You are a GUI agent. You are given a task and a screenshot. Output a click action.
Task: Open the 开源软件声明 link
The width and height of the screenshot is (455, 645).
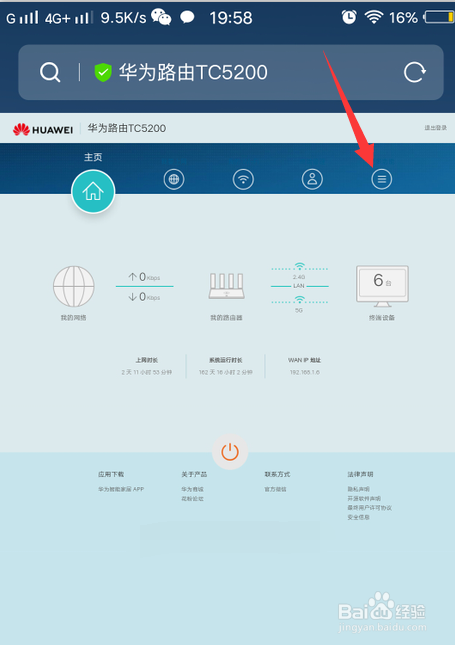364,499
